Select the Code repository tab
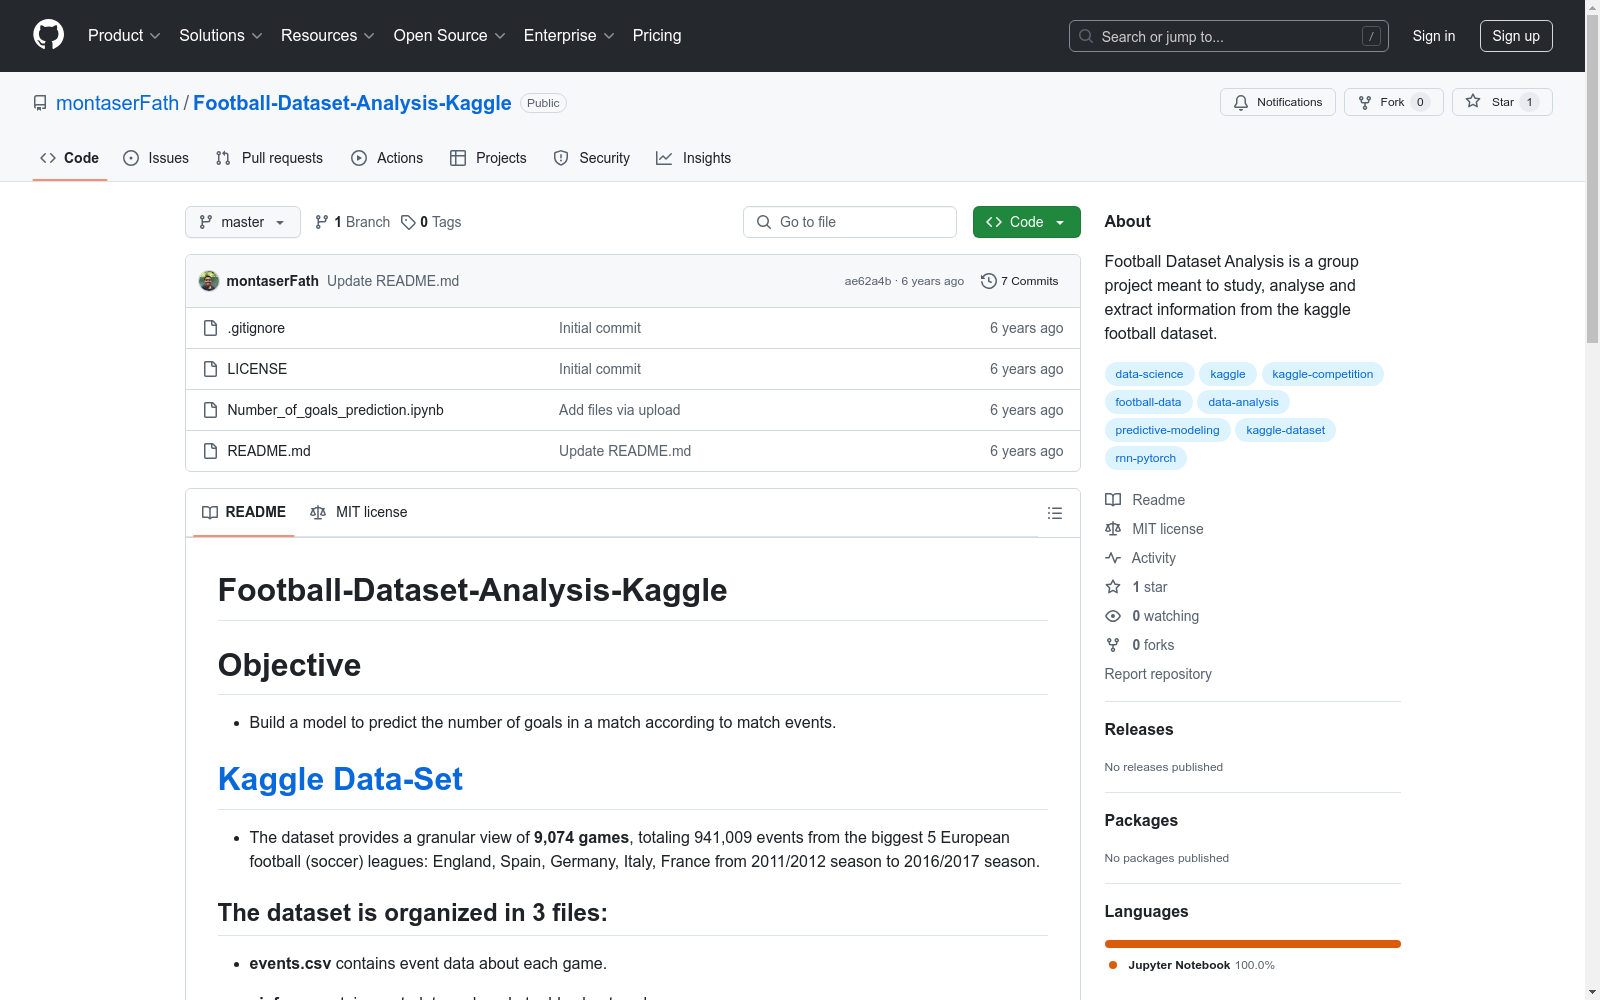This screenshot has height=1000, width=1600. (x=70, y=158)
